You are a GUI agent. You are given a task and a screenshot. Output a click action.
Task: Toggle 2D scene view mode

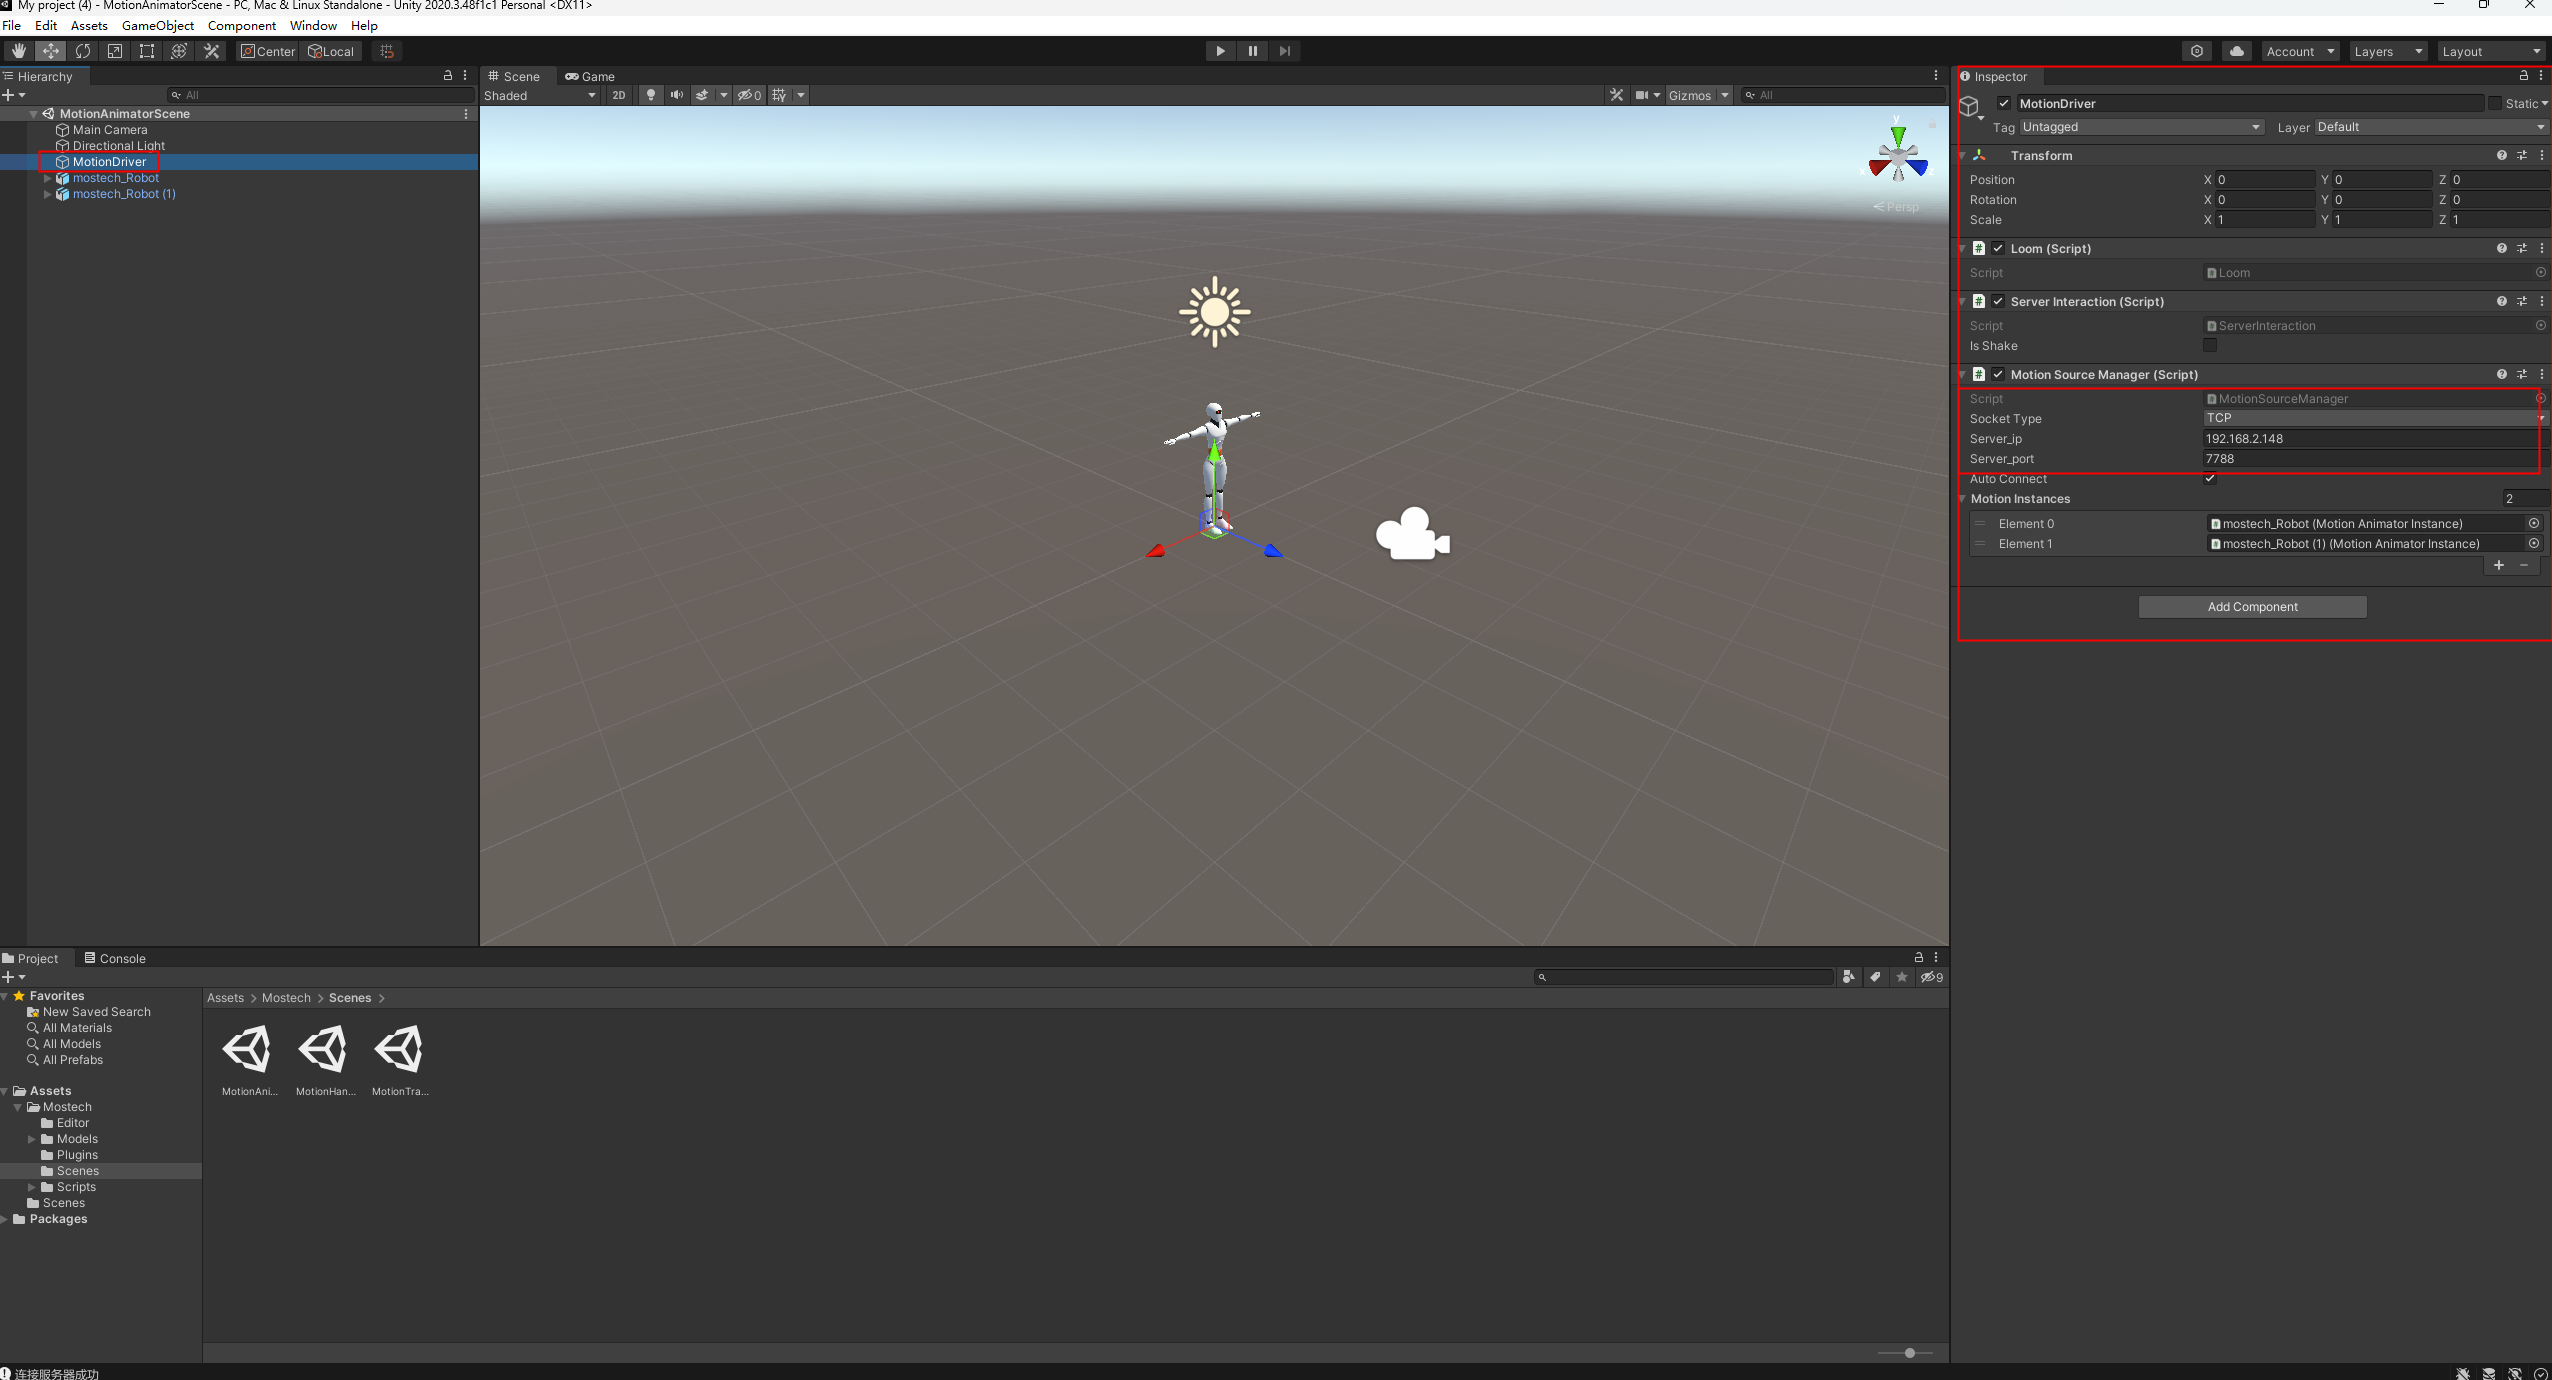point(618,95)
